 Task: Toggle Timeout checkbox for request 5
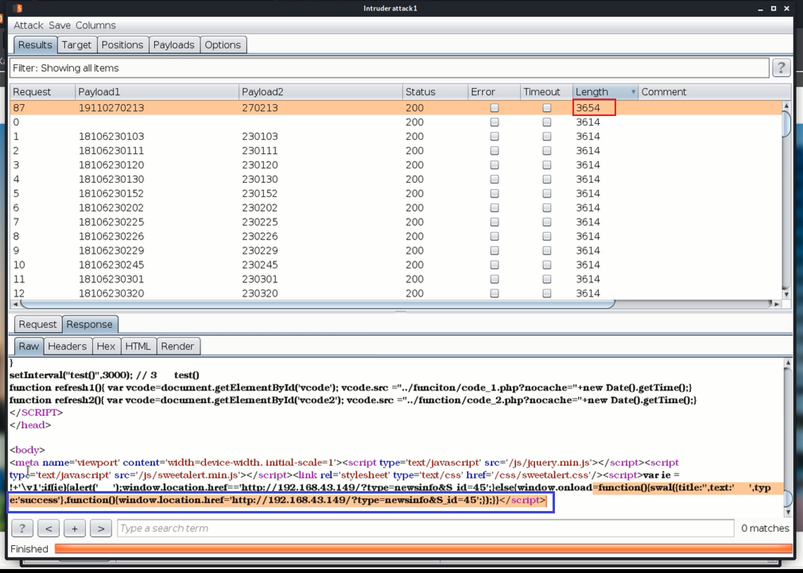(x=547, y=194)
